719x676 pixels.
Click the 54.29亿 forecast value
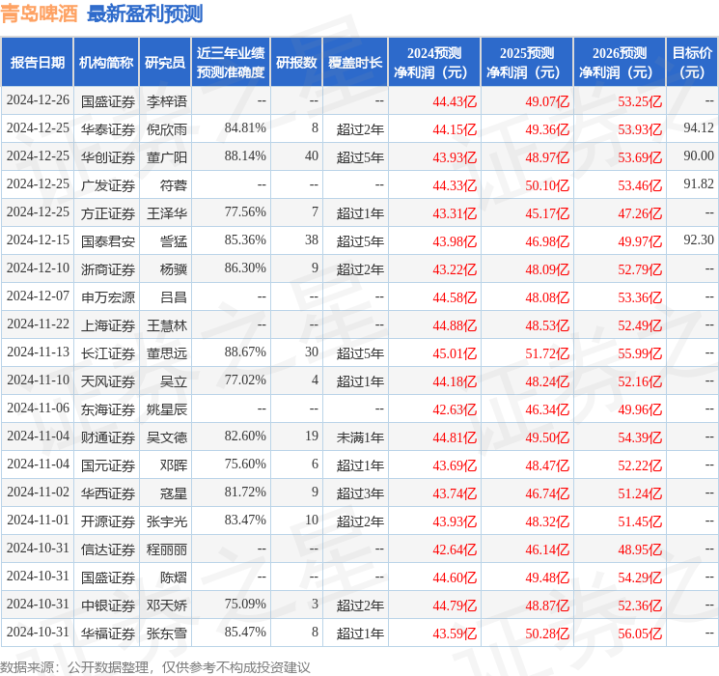[640, 577]
